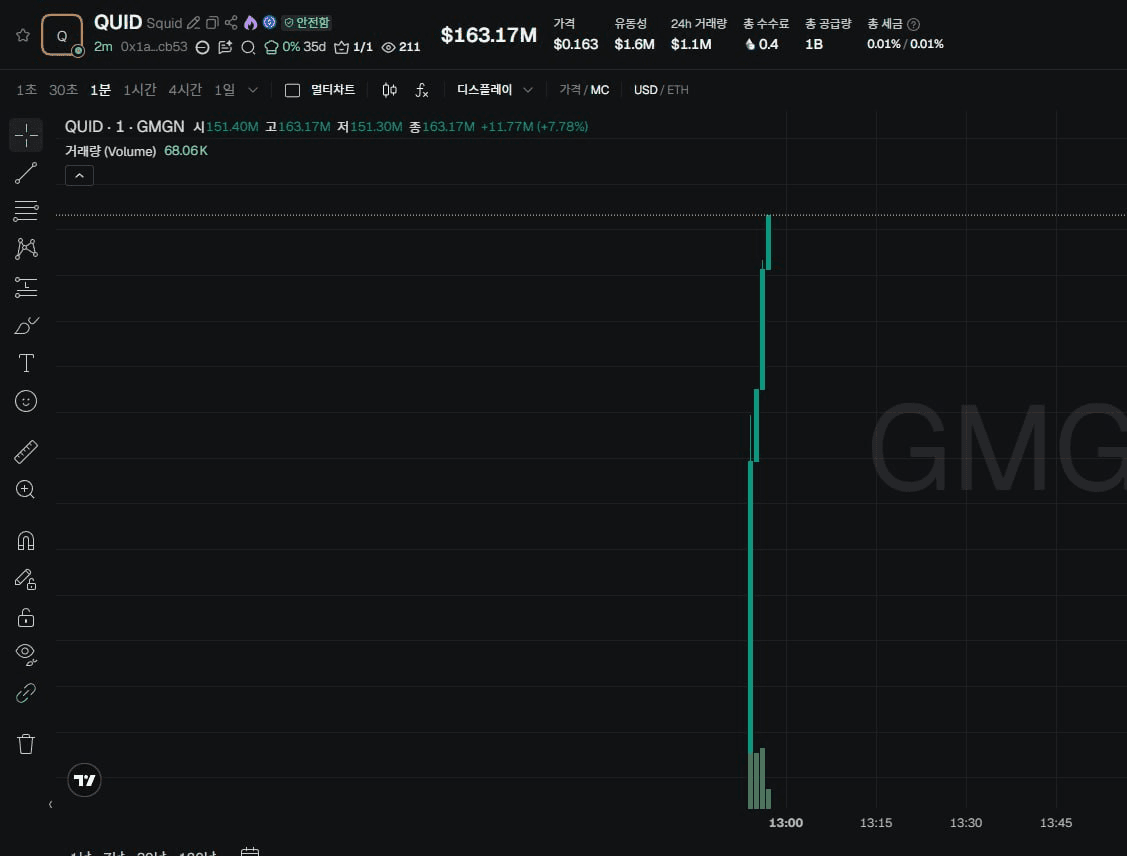Share the QUID token page
The image size is (1127, 856).
[231, 23]
